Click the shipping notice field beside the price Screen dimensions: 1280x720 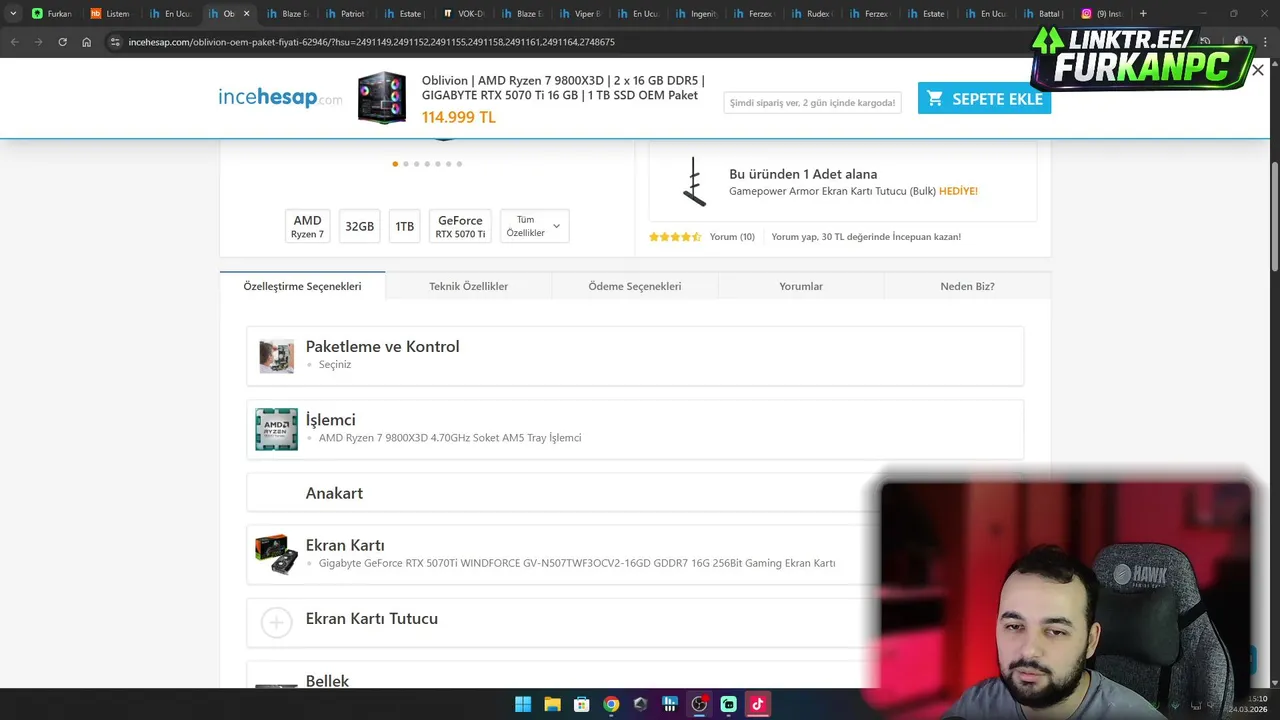812,102
